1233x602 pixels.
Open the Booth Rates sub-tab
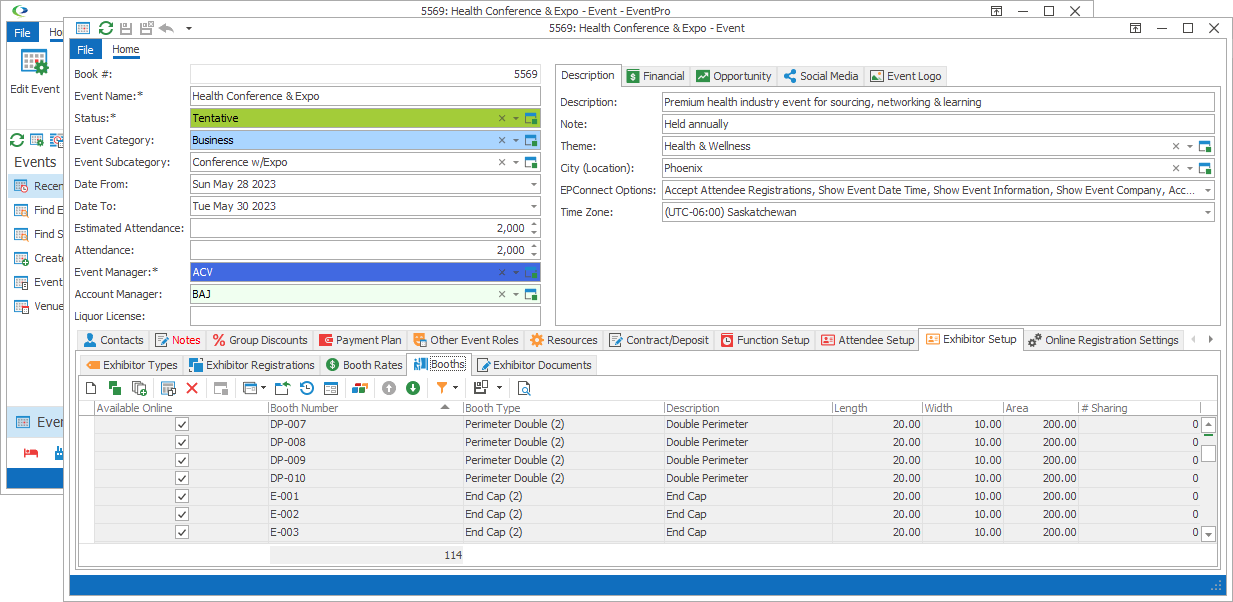(364, 365)
